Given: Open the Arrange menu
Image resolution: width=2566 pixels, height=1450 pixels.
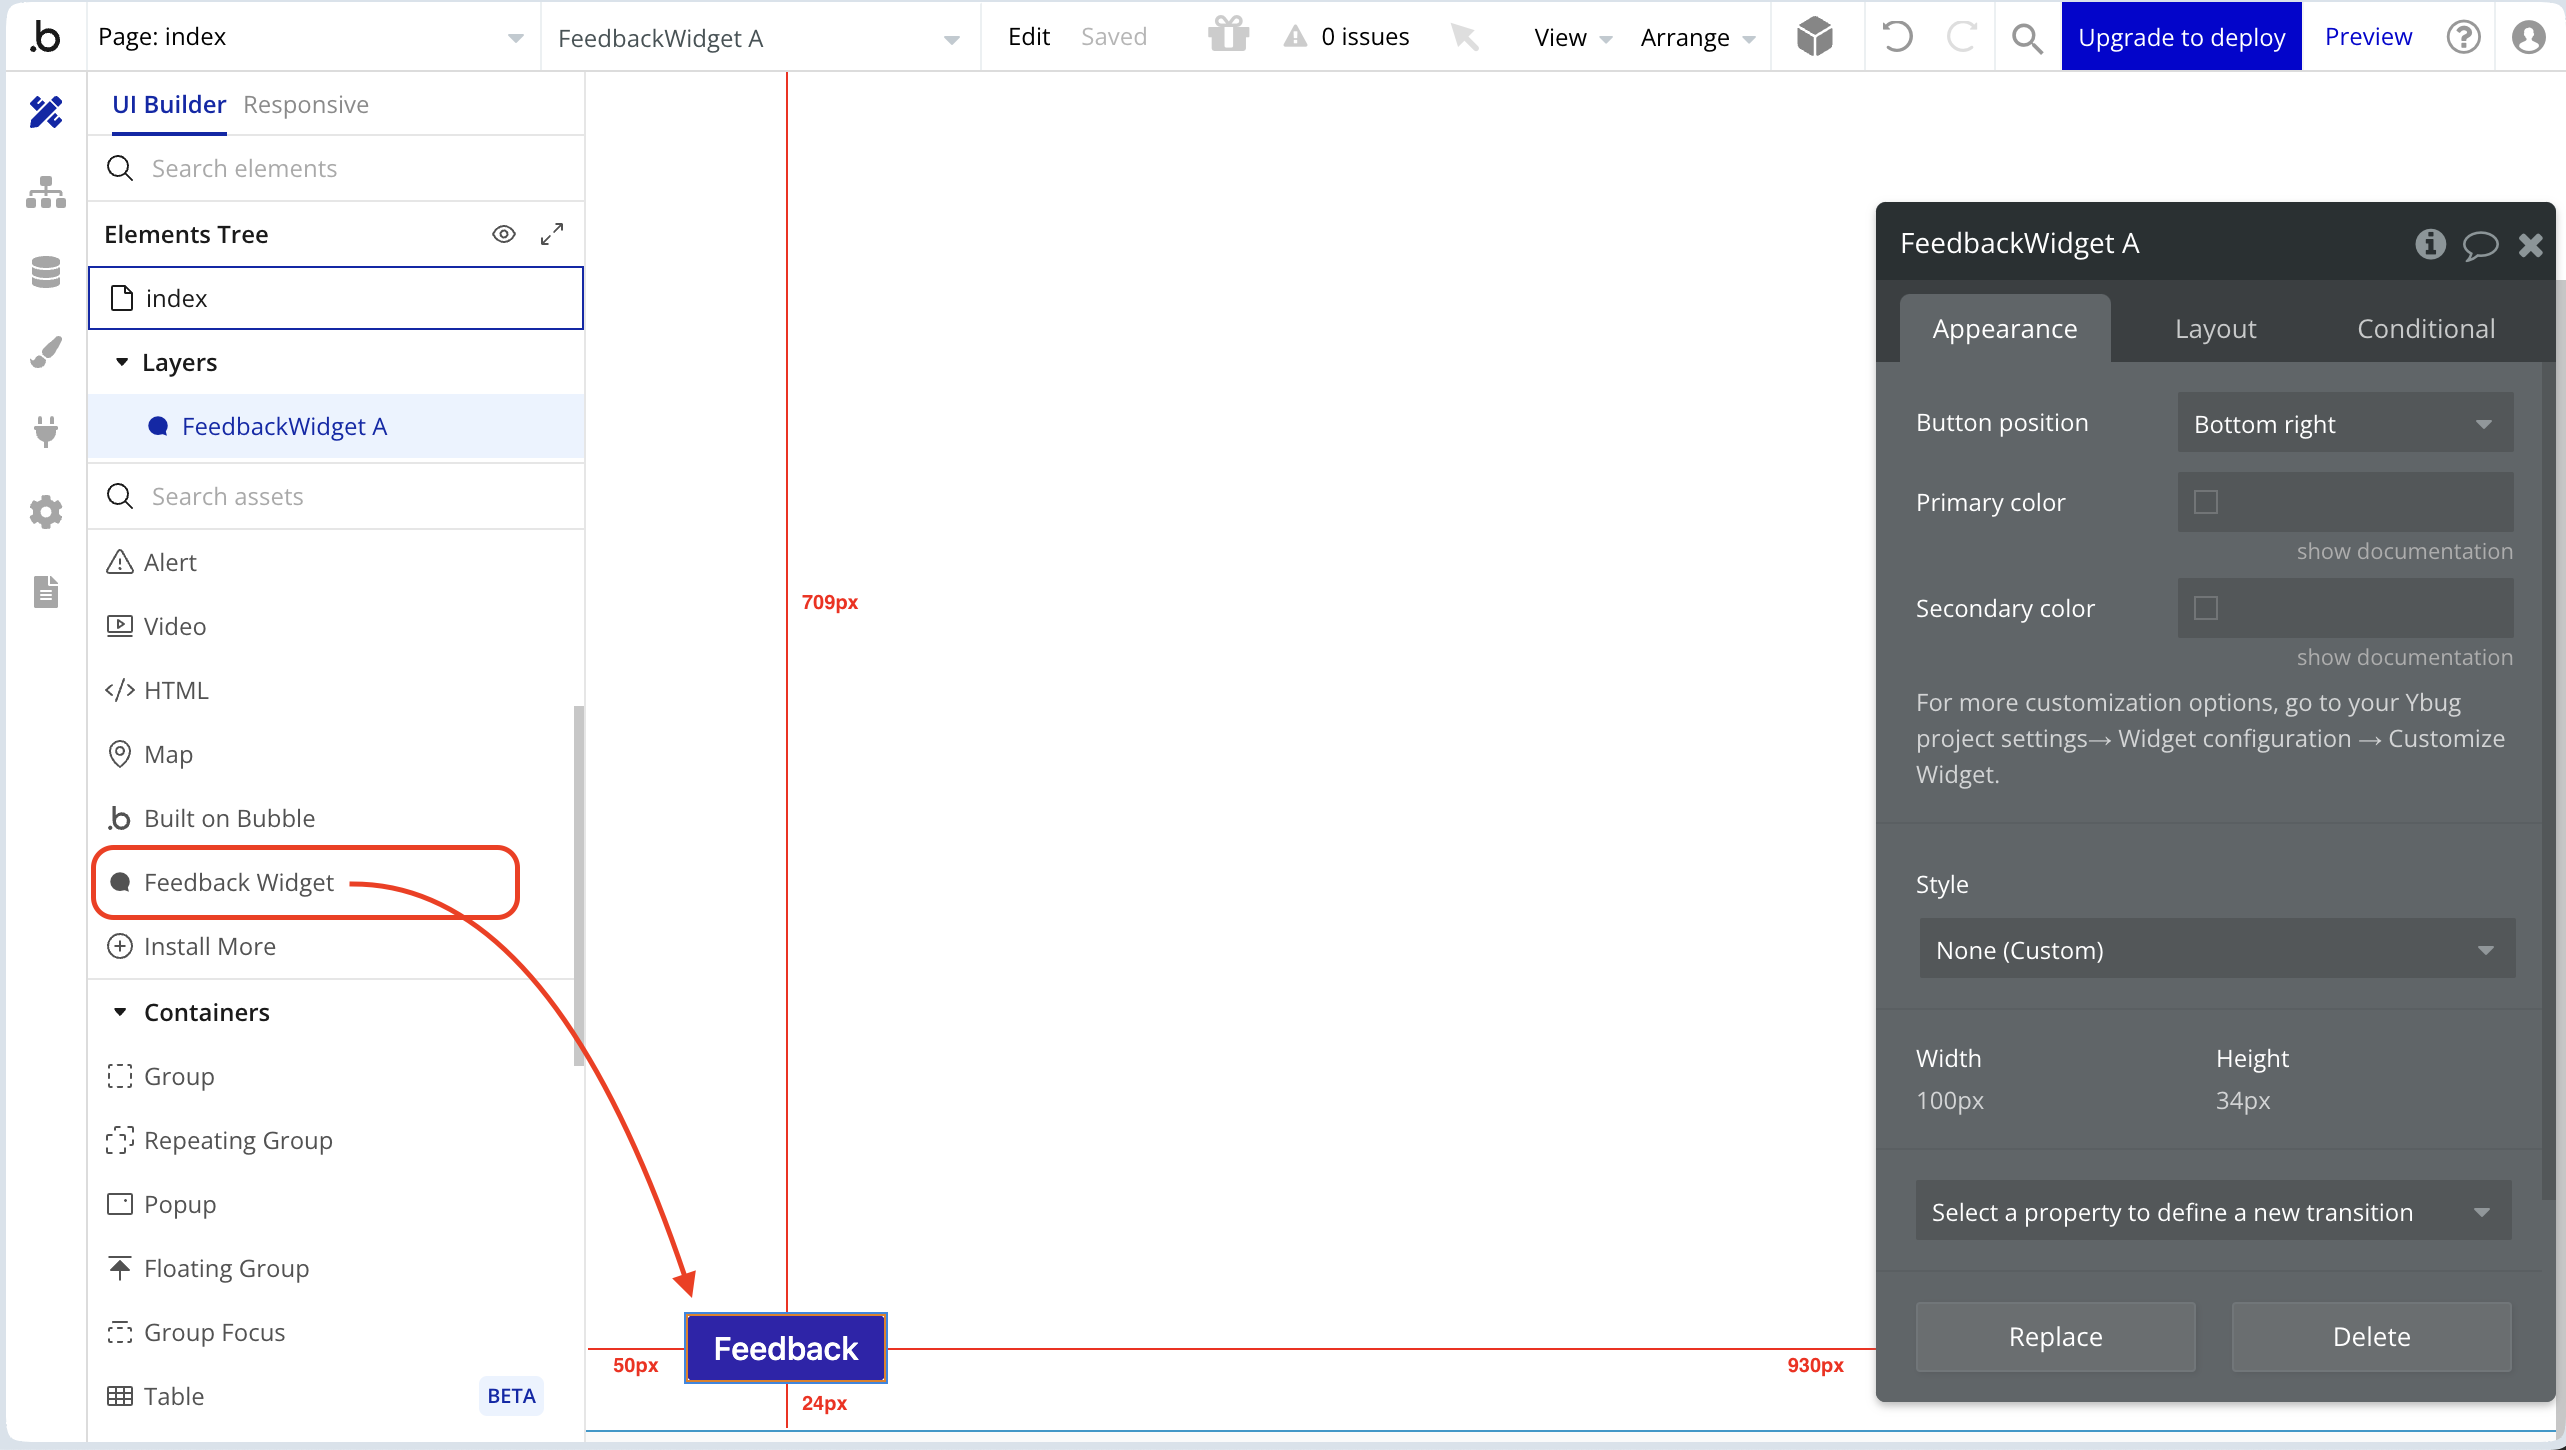Looking at the screenshot, I should (1698, 37).
